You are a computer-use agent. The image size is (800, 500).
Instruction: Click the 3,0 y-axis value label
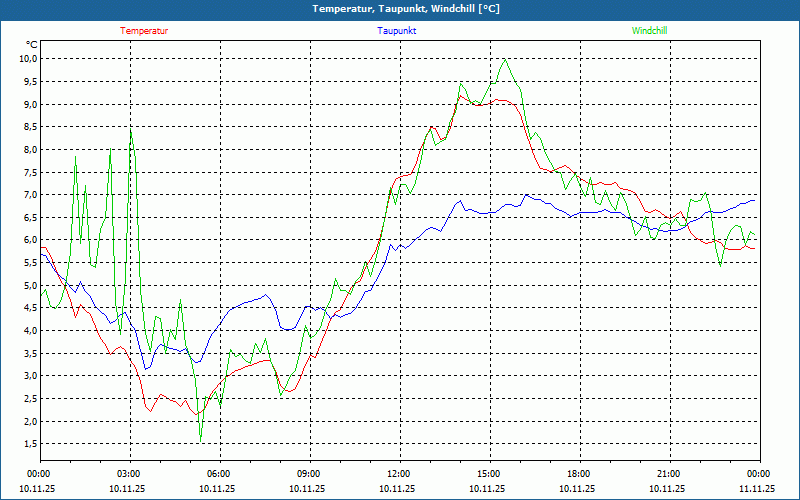point(30,376)
